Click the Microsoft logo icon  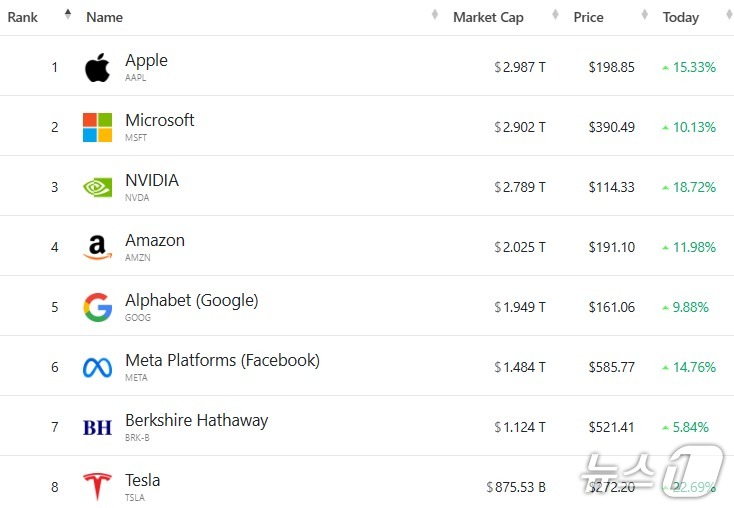97,127
